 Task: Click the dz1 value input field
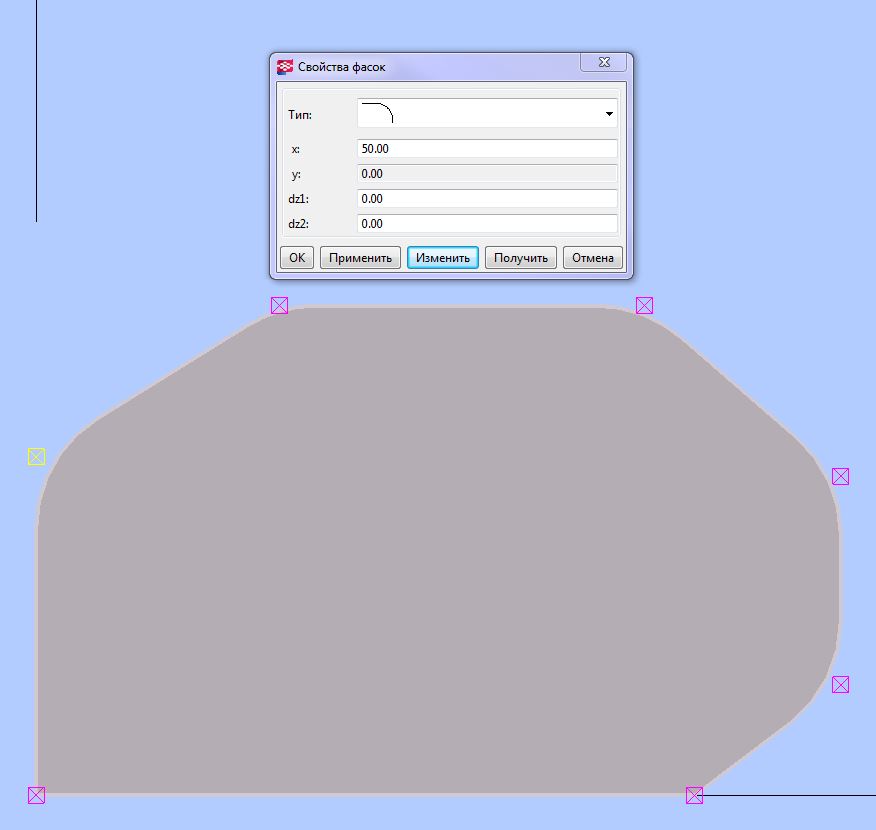[487, 198]
